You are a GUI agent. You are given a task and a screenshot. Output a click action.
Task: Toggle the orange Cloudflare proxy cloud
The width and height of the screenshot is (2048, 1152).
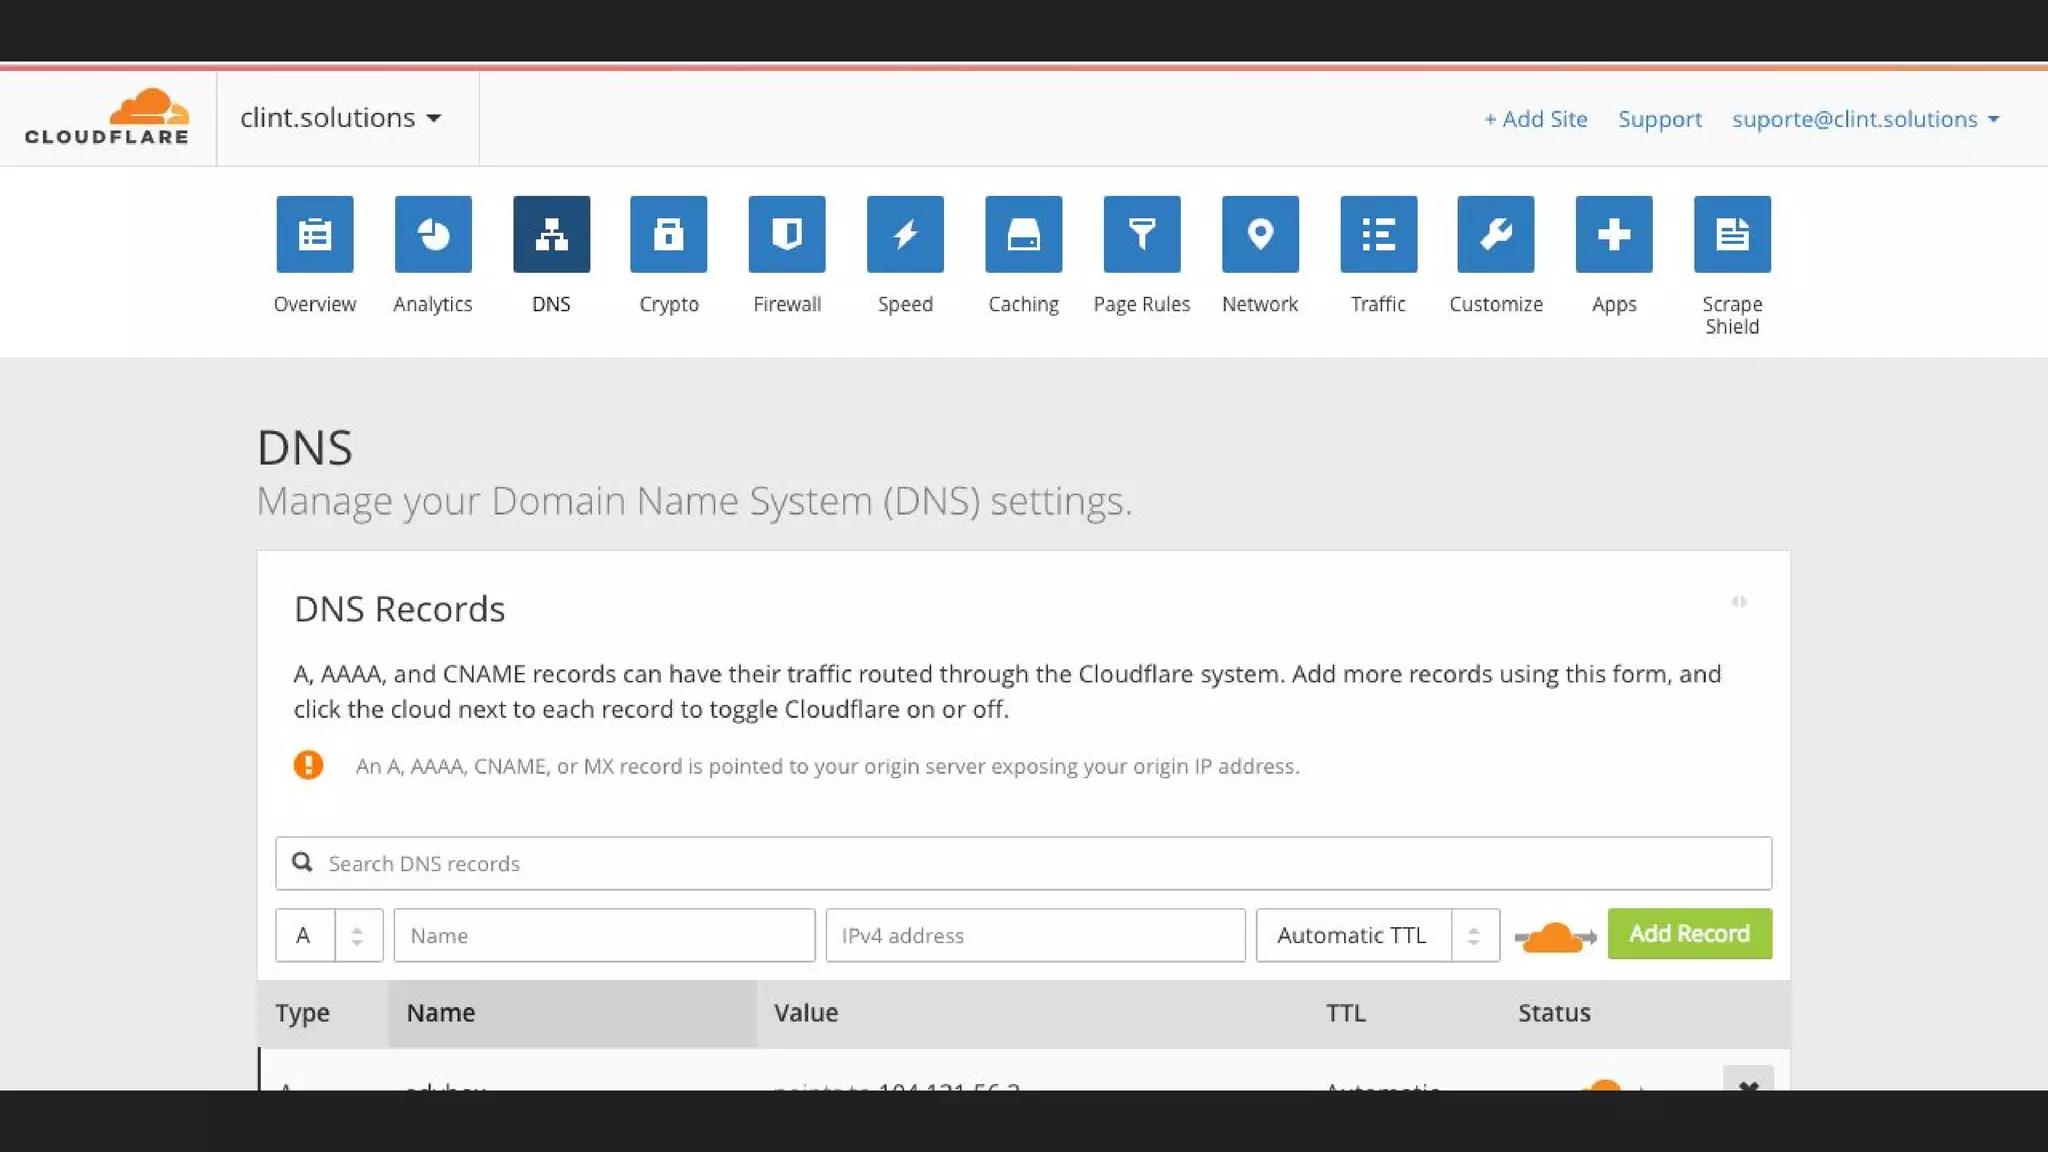click(1554, 937)
